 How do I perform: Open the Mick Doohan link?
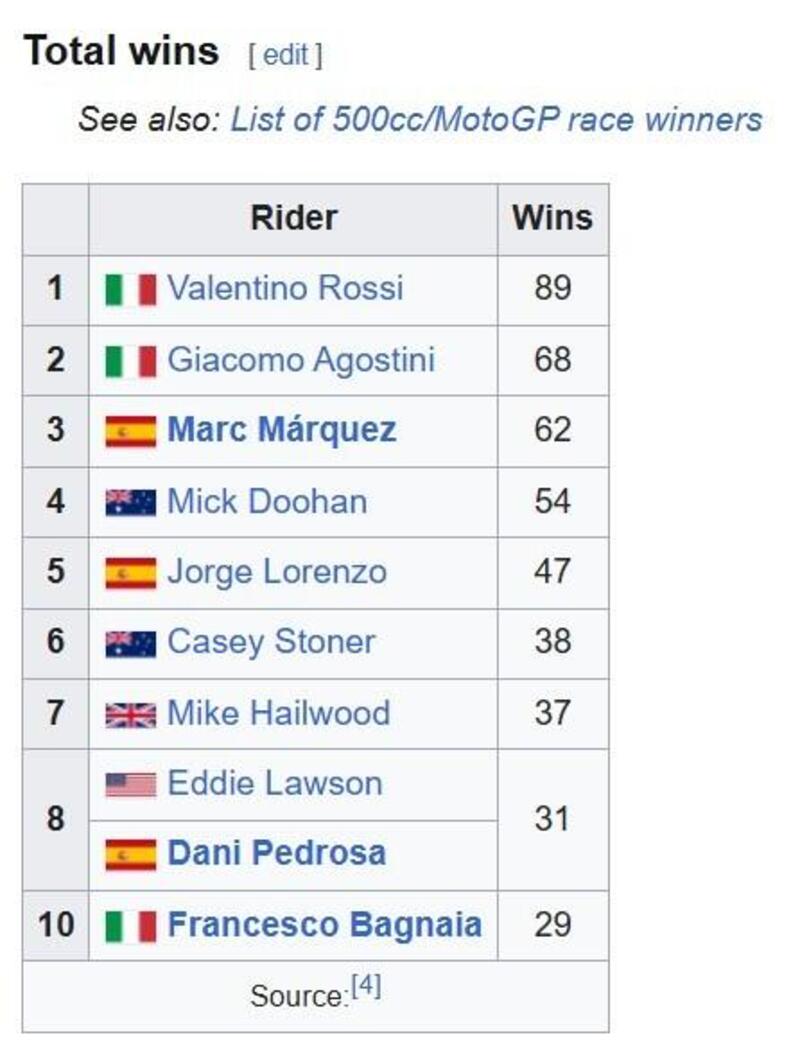tap(267, 502)
